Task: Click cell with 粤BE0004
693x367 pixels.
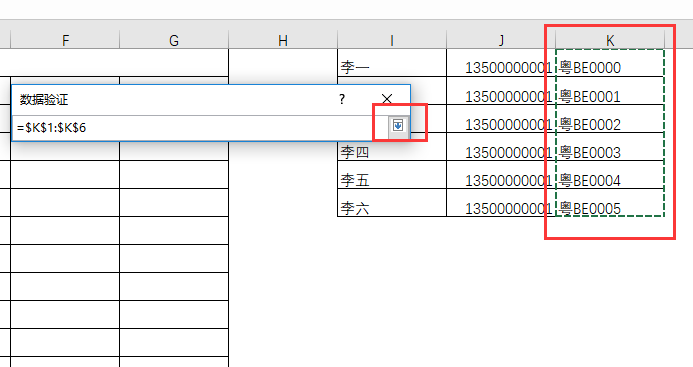Action: click(x=610, y=175)
